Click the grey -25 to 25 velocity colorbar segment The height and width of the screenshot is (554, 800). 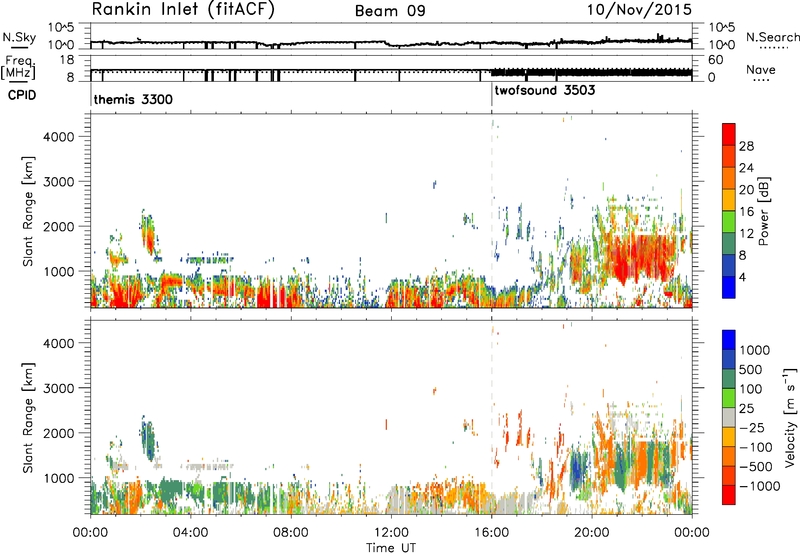729,418
